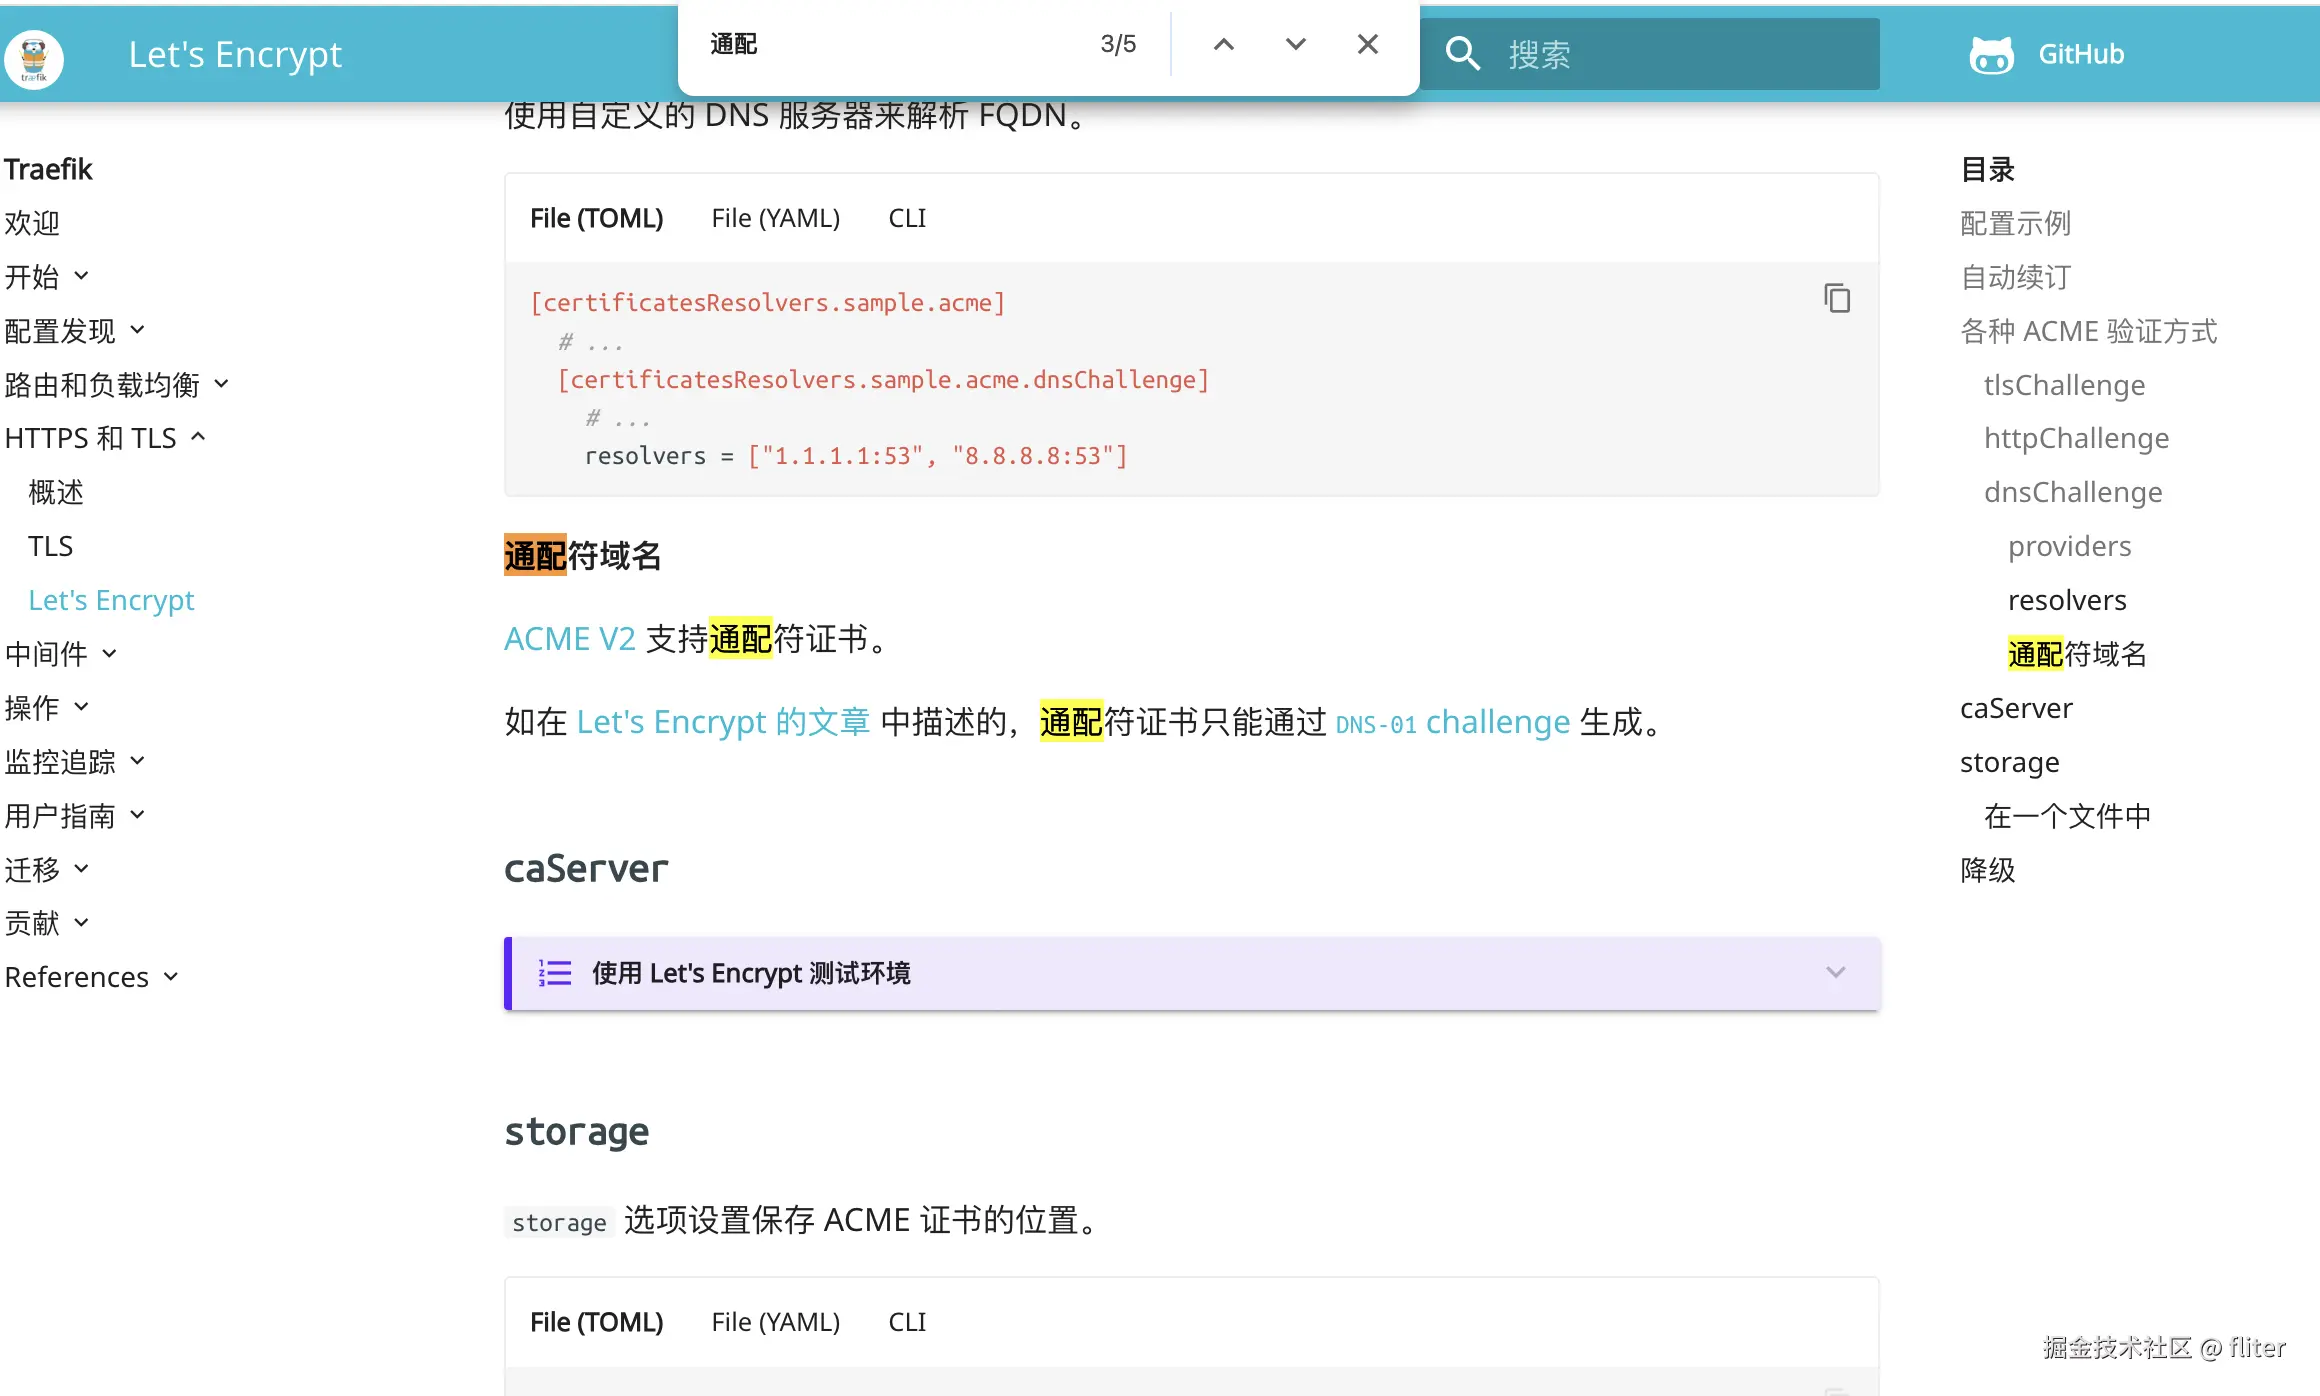Screen dimensions: 2320x1396
Task: Copy the resolvers code block
Action: point(1836,298)
